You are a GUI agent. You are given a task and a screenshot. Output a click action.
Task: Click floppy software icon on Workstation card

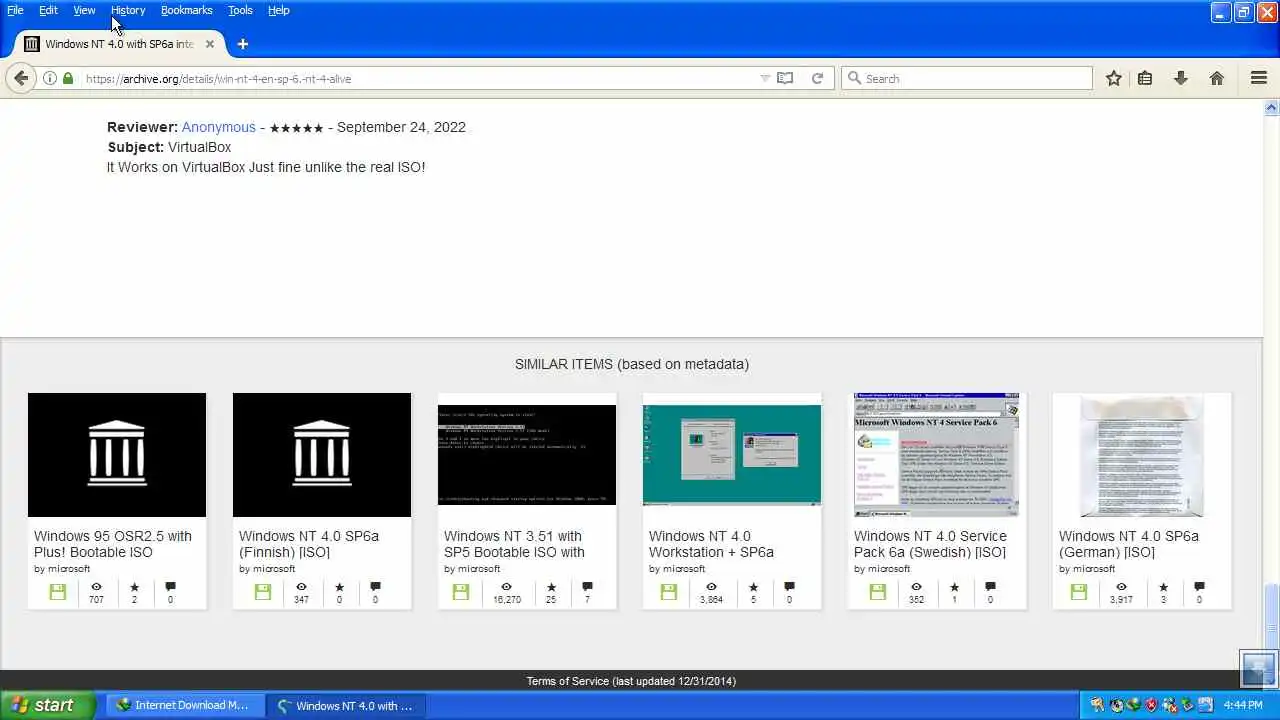click(668, 592)
